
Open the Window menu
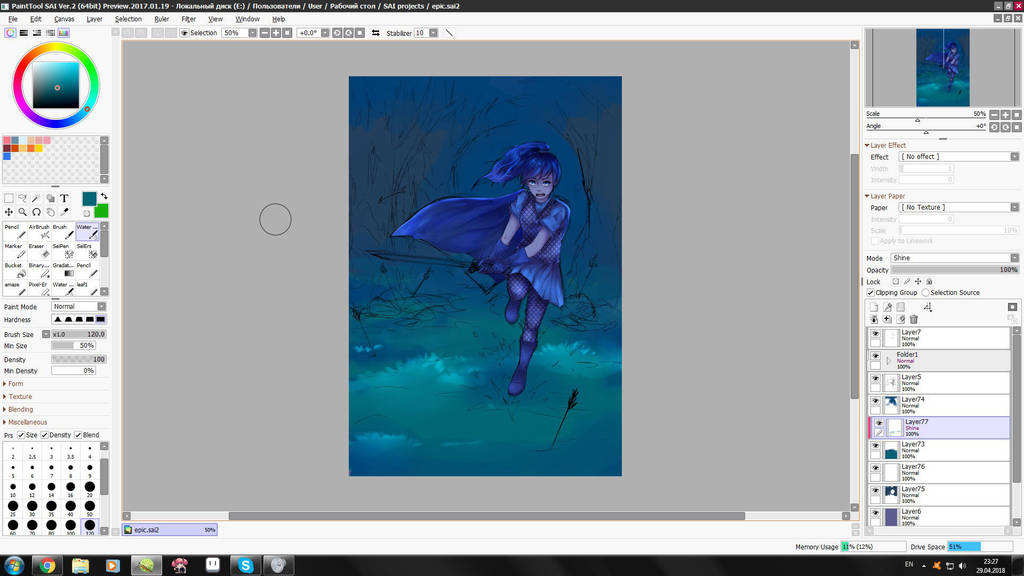click(248, 19)
